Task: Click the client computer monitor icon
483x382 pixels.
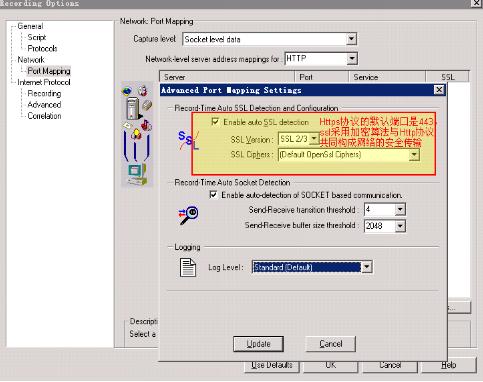Action: 137,174
